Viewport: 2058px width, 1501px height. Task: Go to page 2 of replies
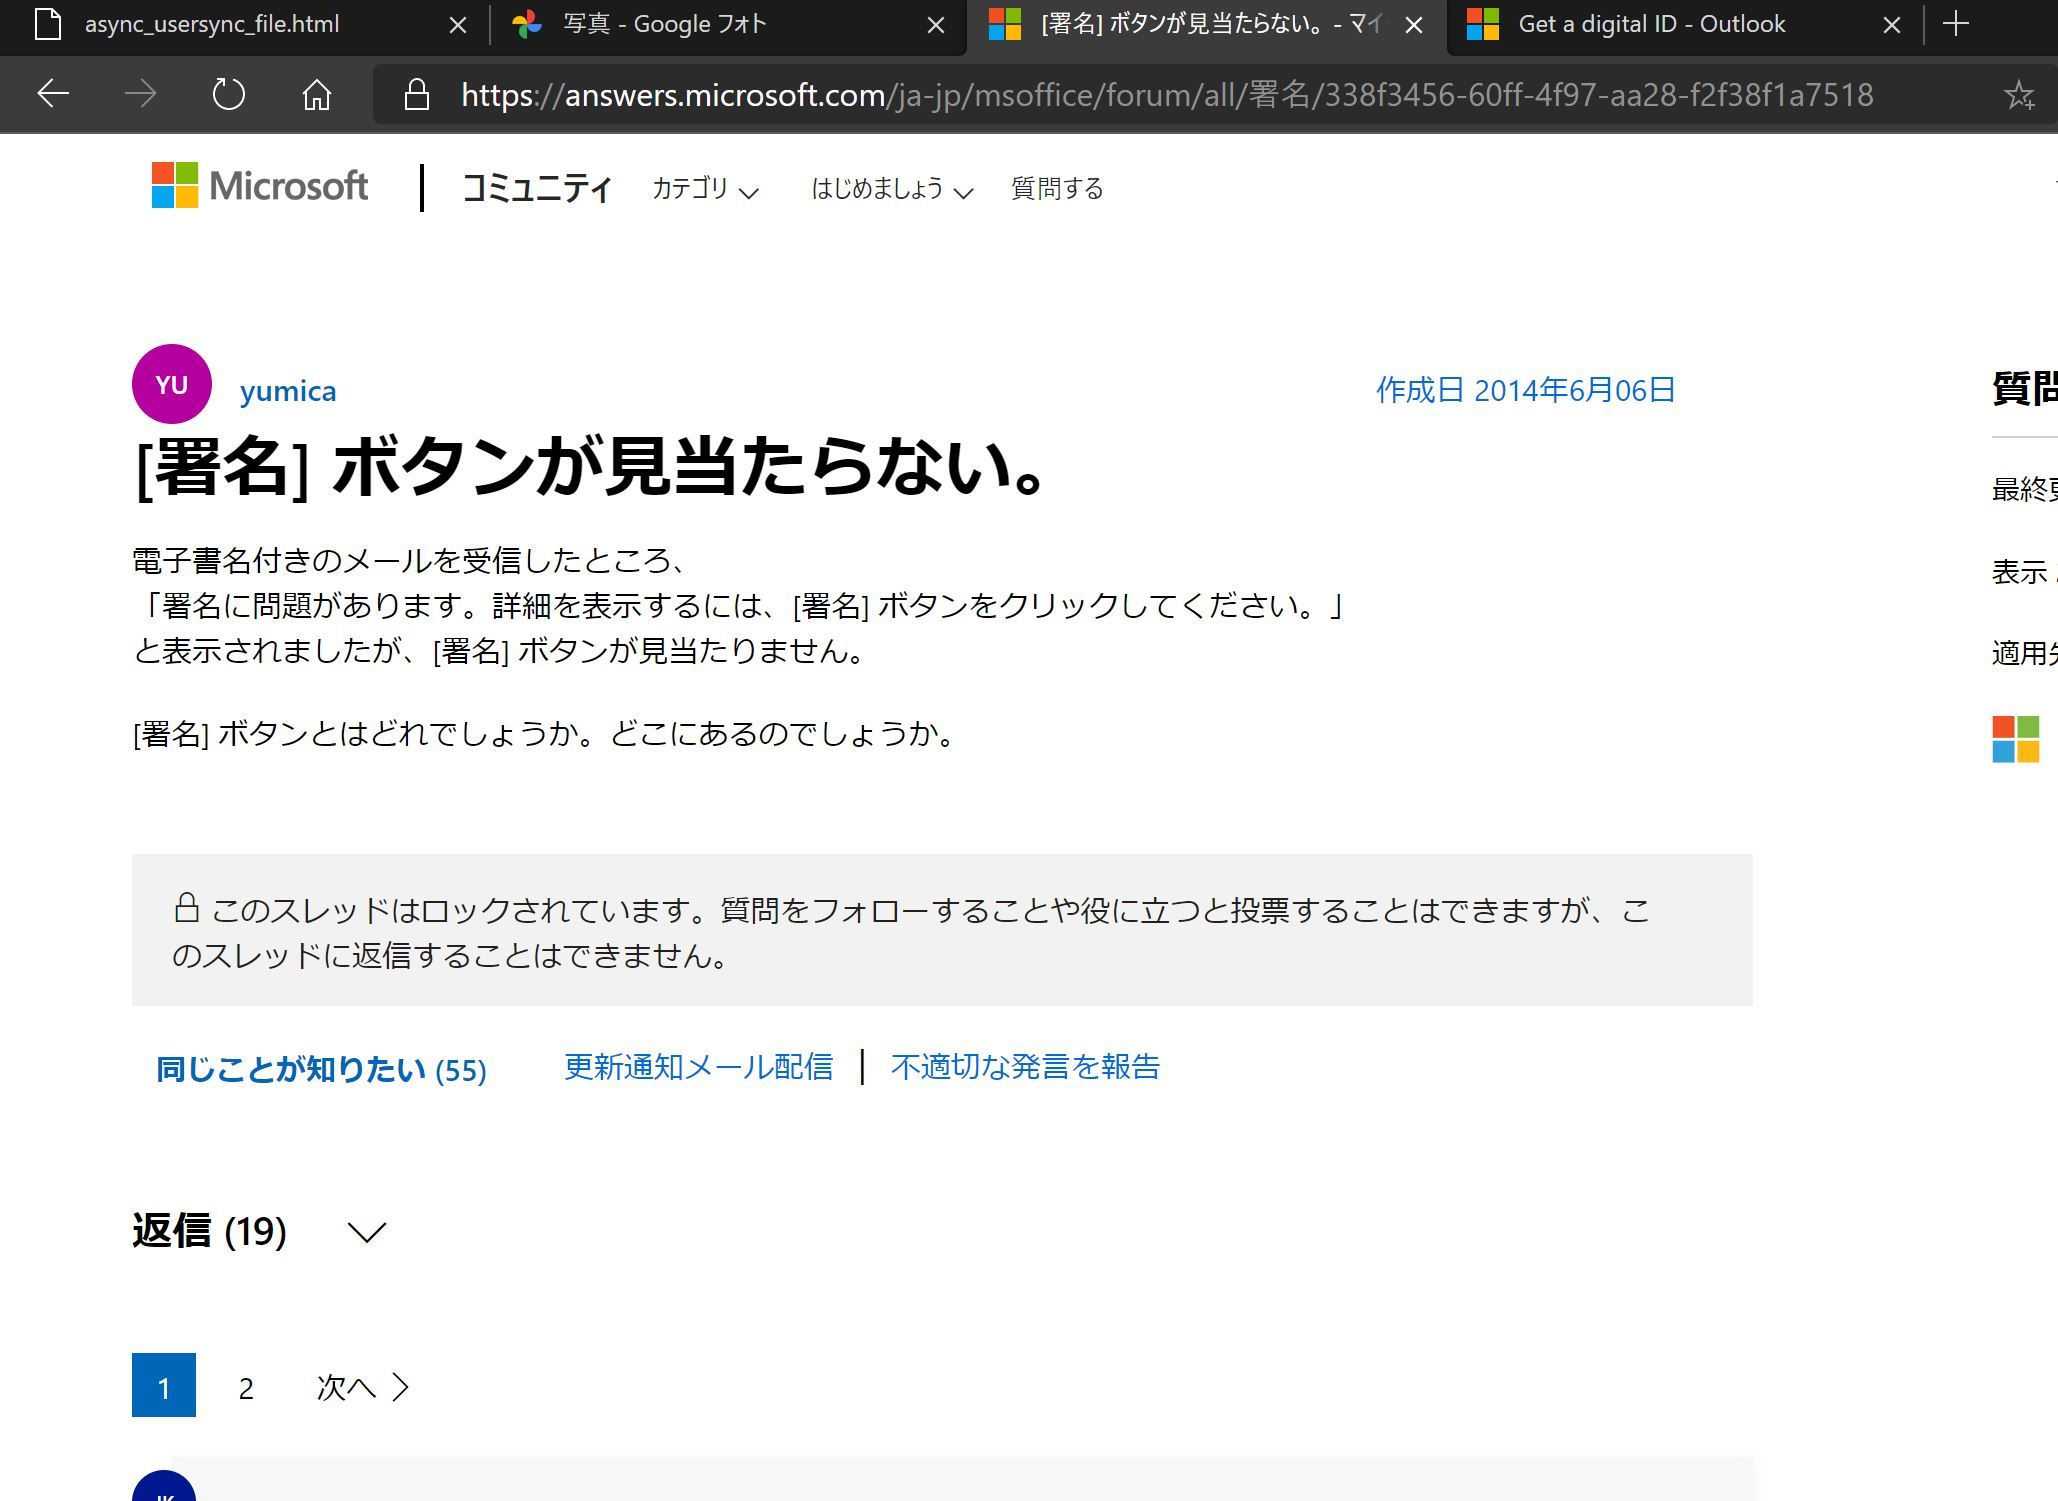tap(246, 1387)
